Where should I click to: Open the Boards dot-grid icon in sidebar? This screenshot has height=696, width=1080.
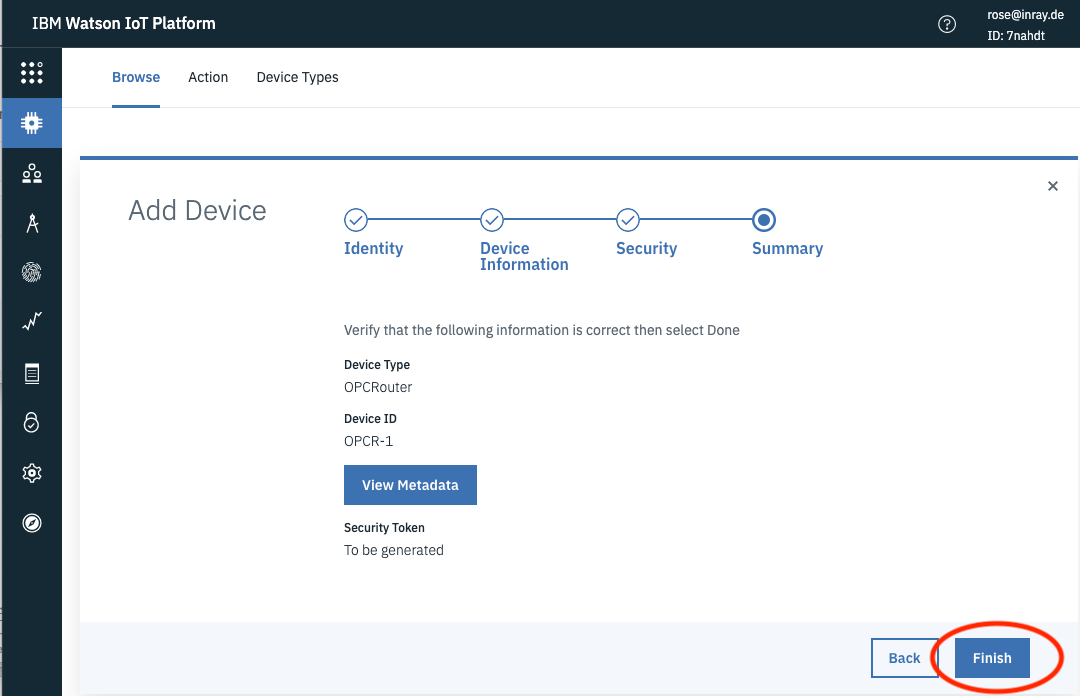click(32, 73)
